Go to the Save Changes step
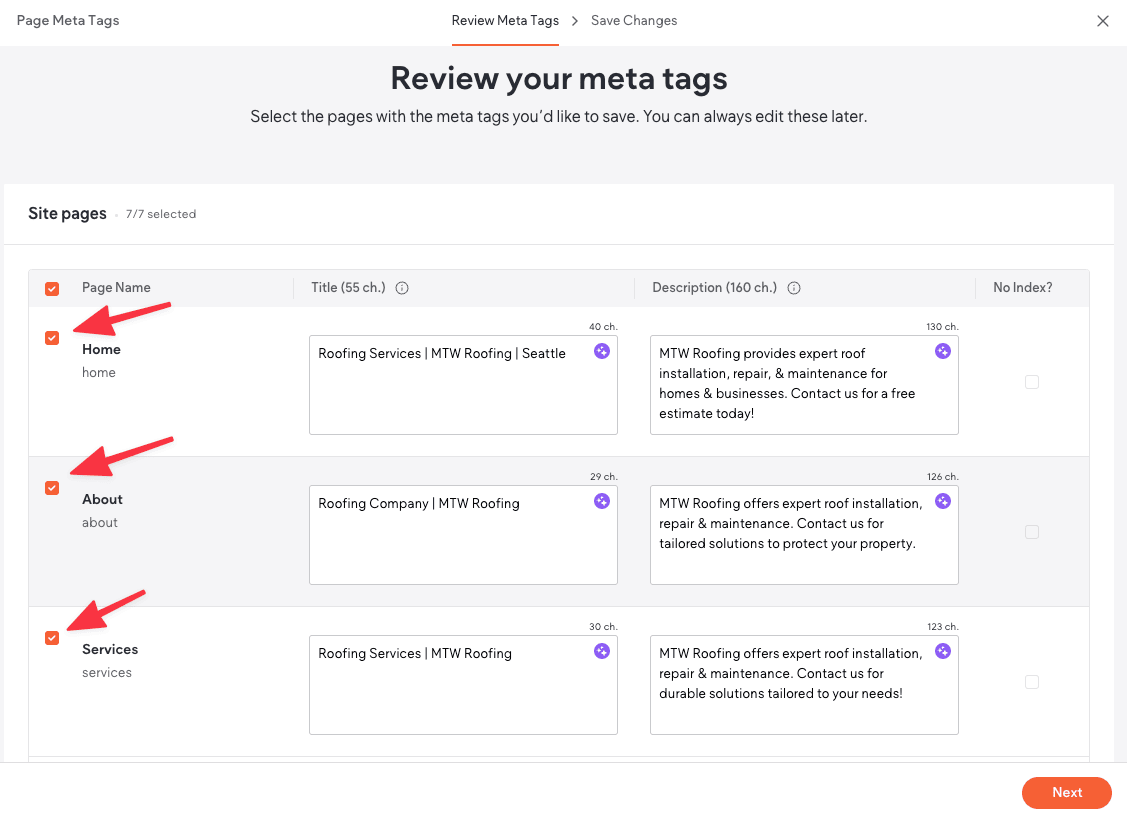Screen dimensions: 1127x821 pos(634,21)
